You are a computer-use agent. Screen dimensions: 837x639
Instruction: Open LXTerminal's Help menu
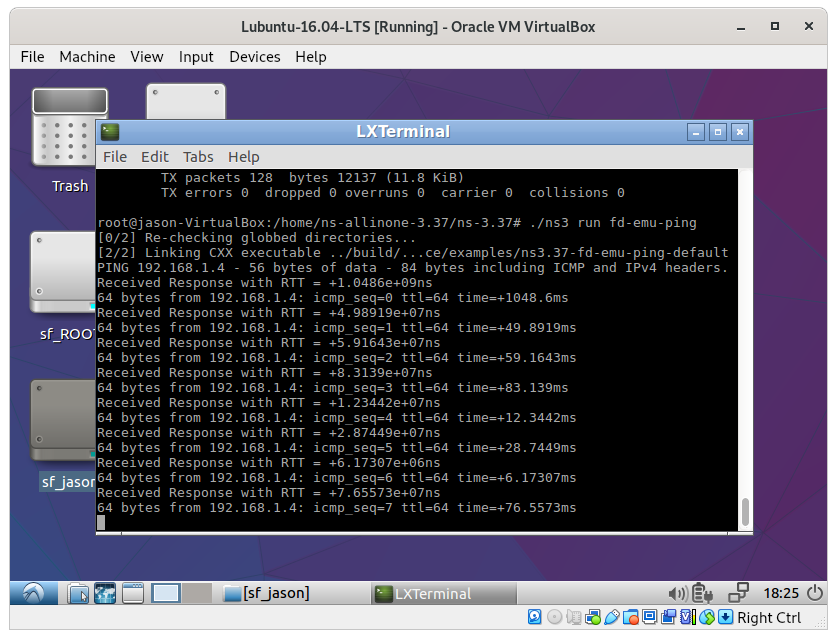pos(243,157)
